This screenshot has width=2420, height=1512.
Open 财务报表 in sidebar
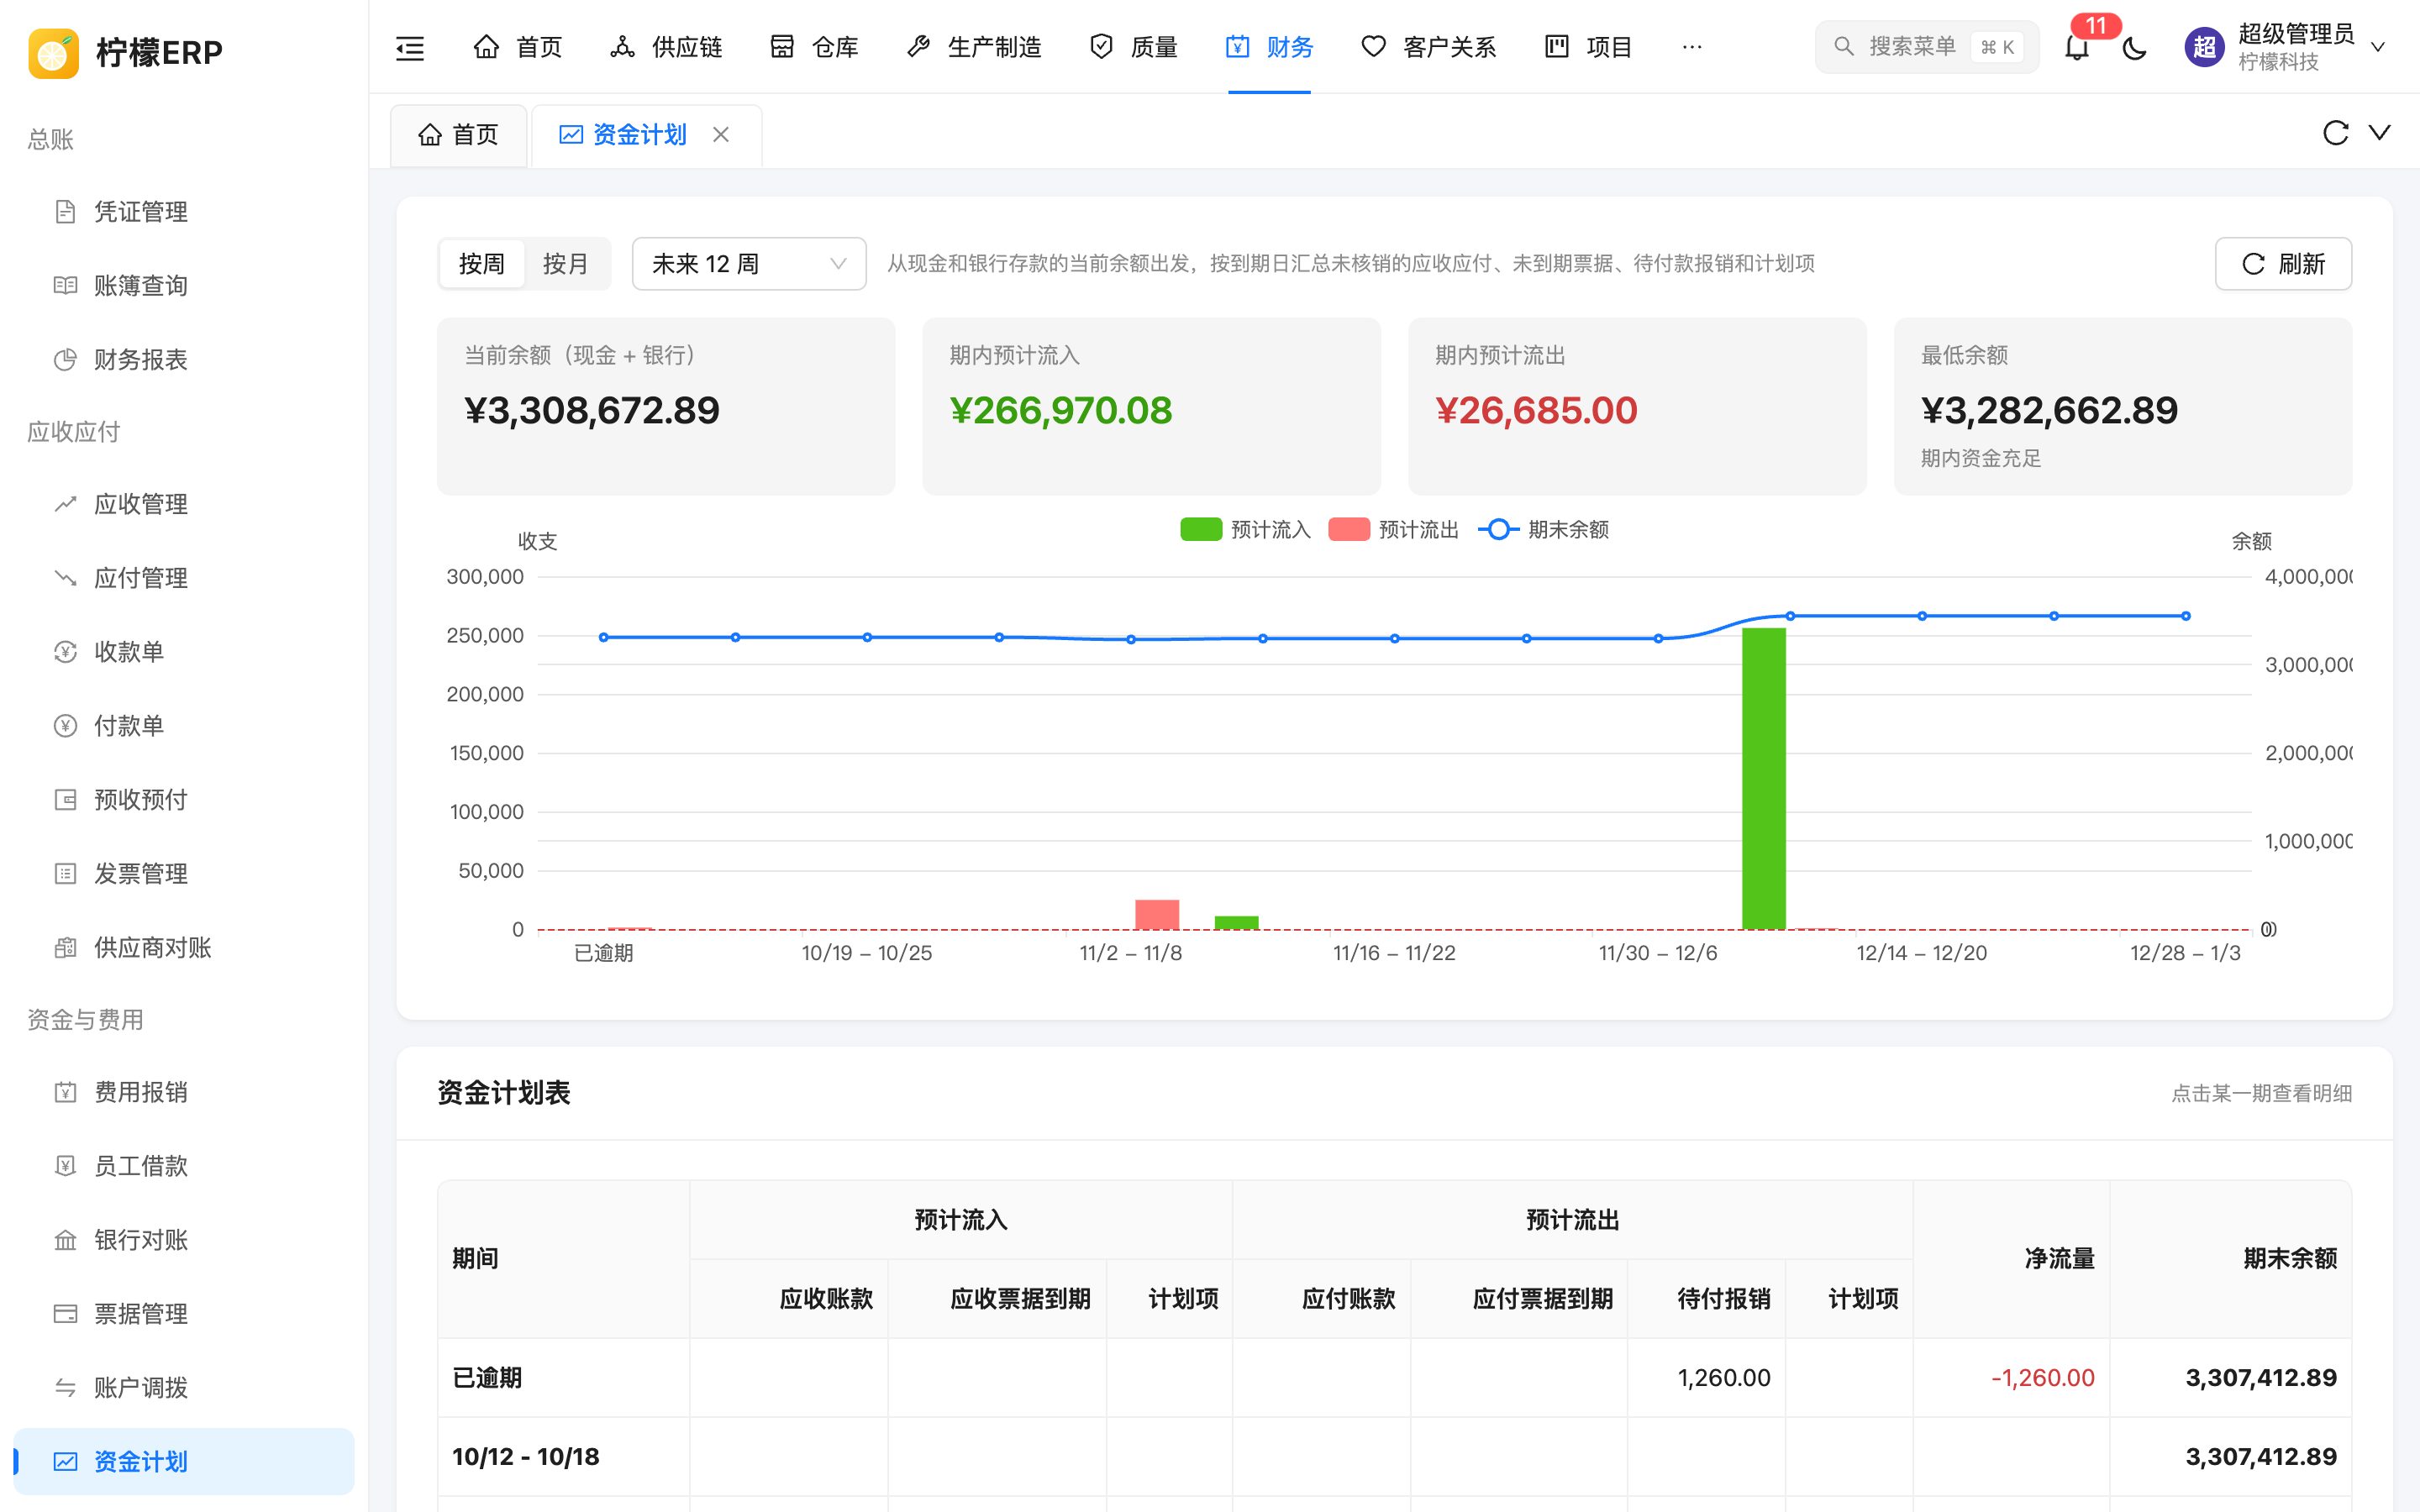coord(184,360)
